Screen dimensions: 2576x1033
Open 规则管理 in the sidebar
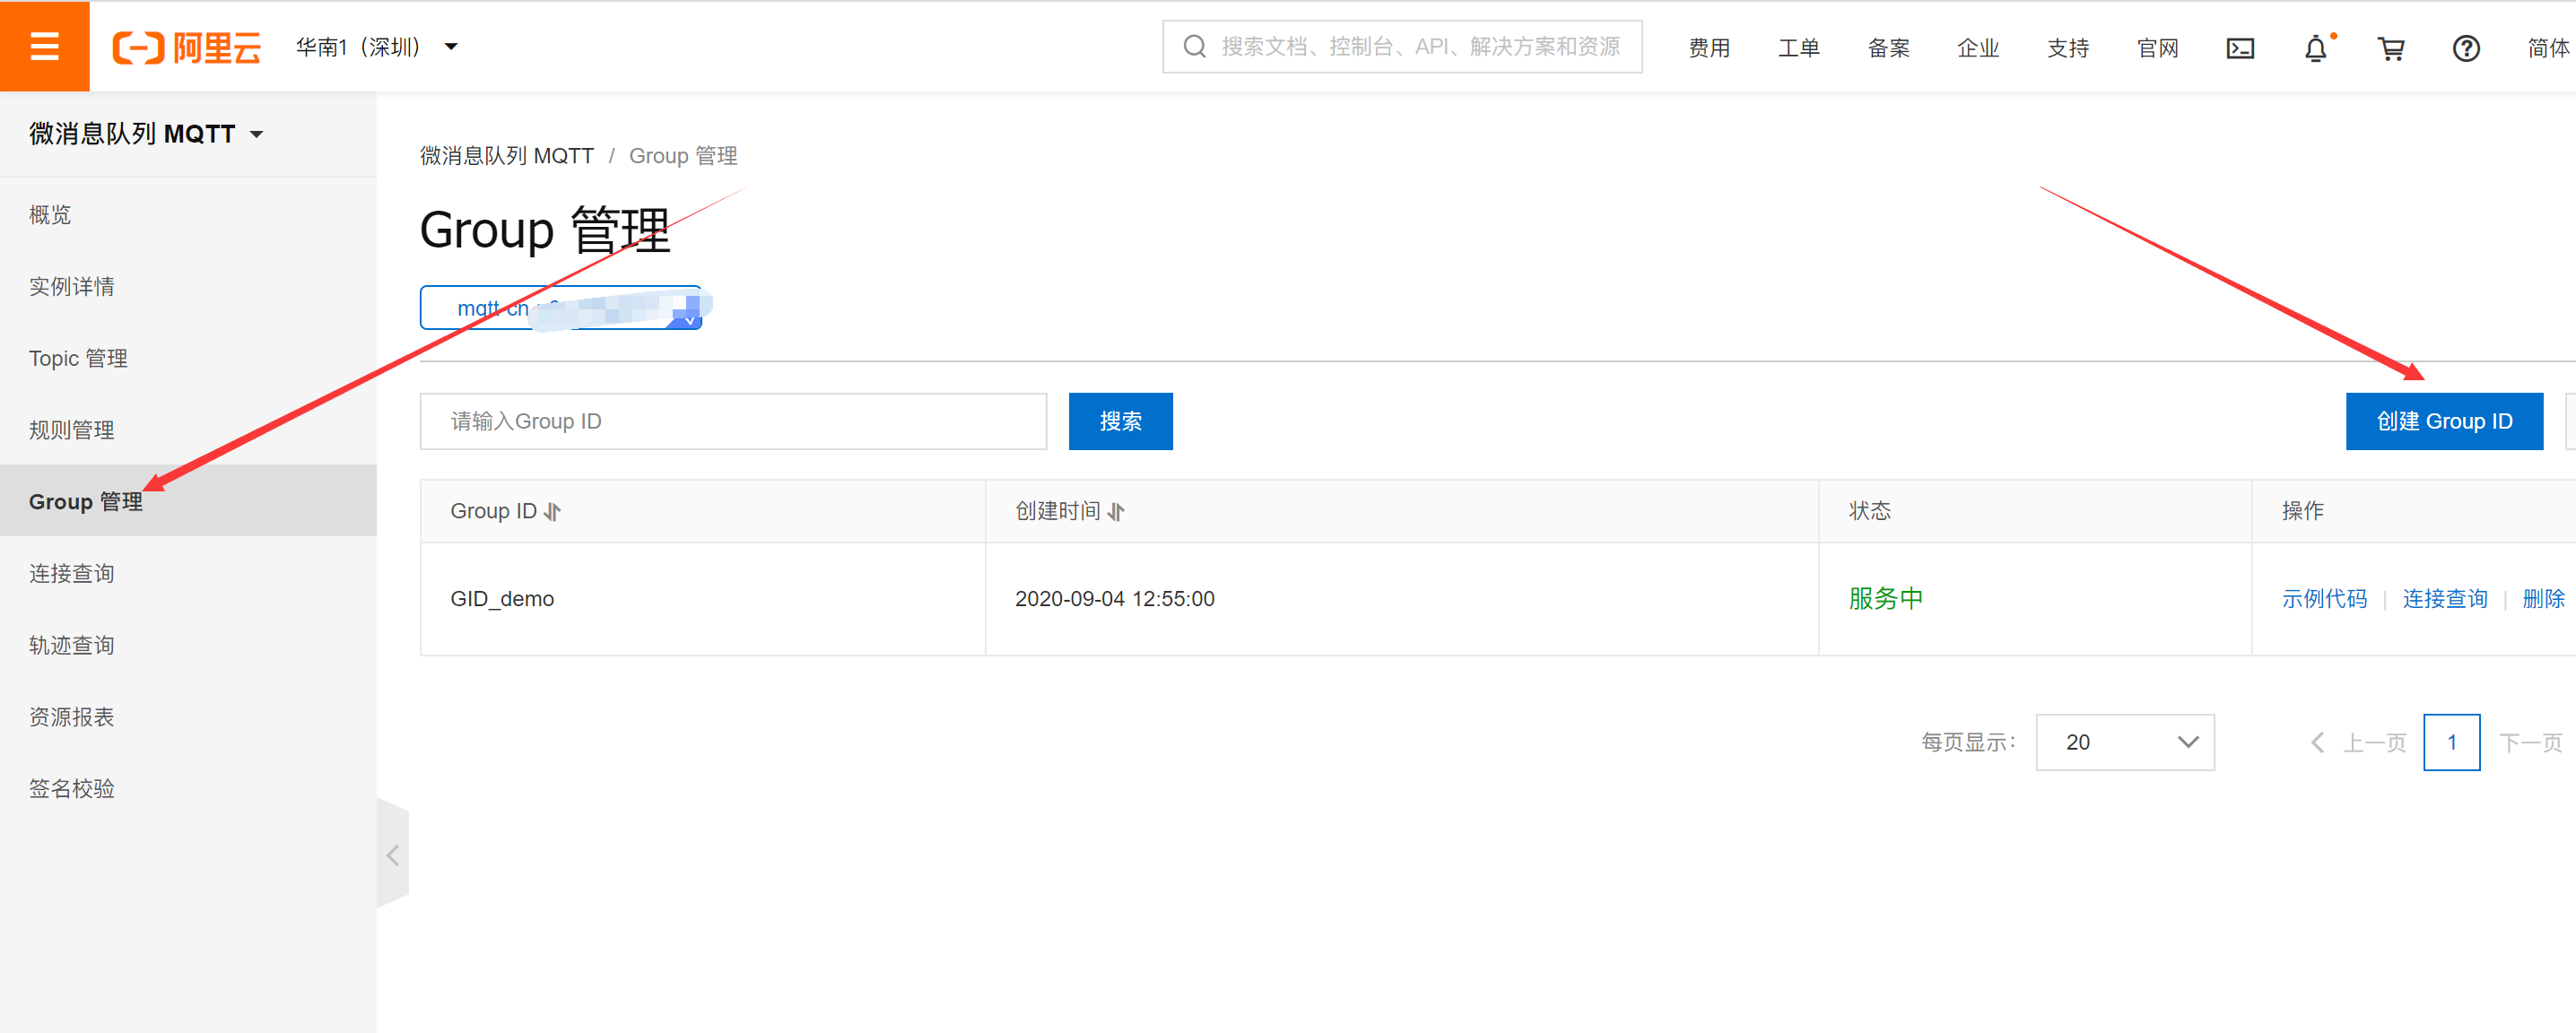tap(71, 430)
